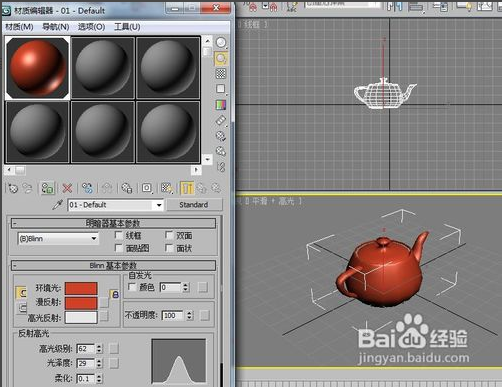Click 光泽度 spinner arrows
This screenshot has width=502, height=387.
coord(99,363)
